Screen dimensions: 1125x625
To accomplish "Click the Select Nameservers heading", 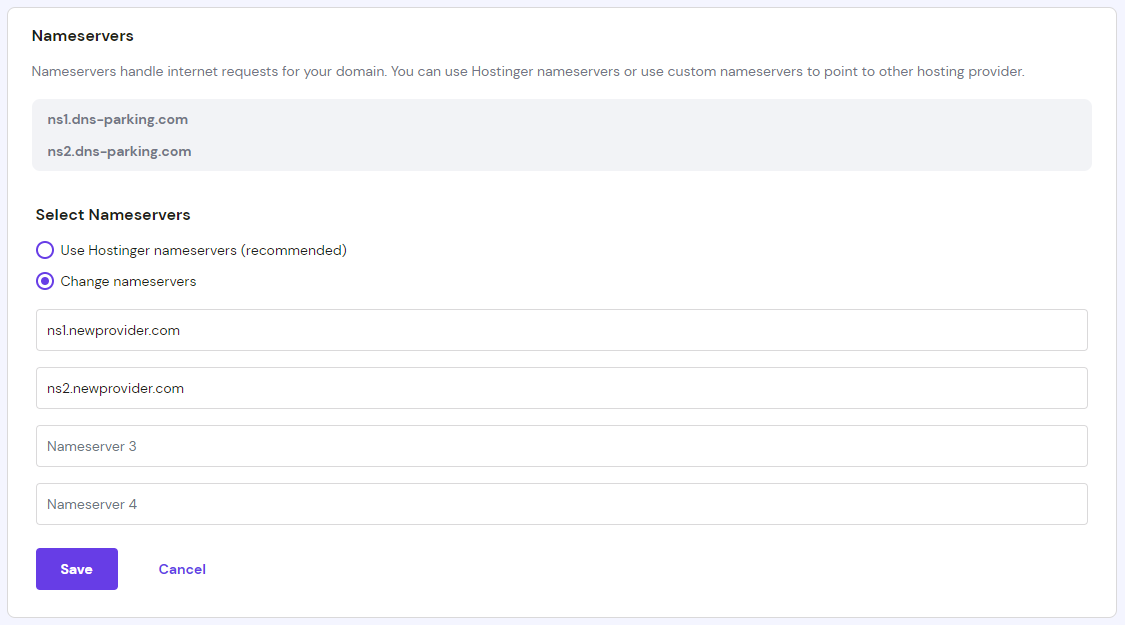I will (x=113, y=214).
